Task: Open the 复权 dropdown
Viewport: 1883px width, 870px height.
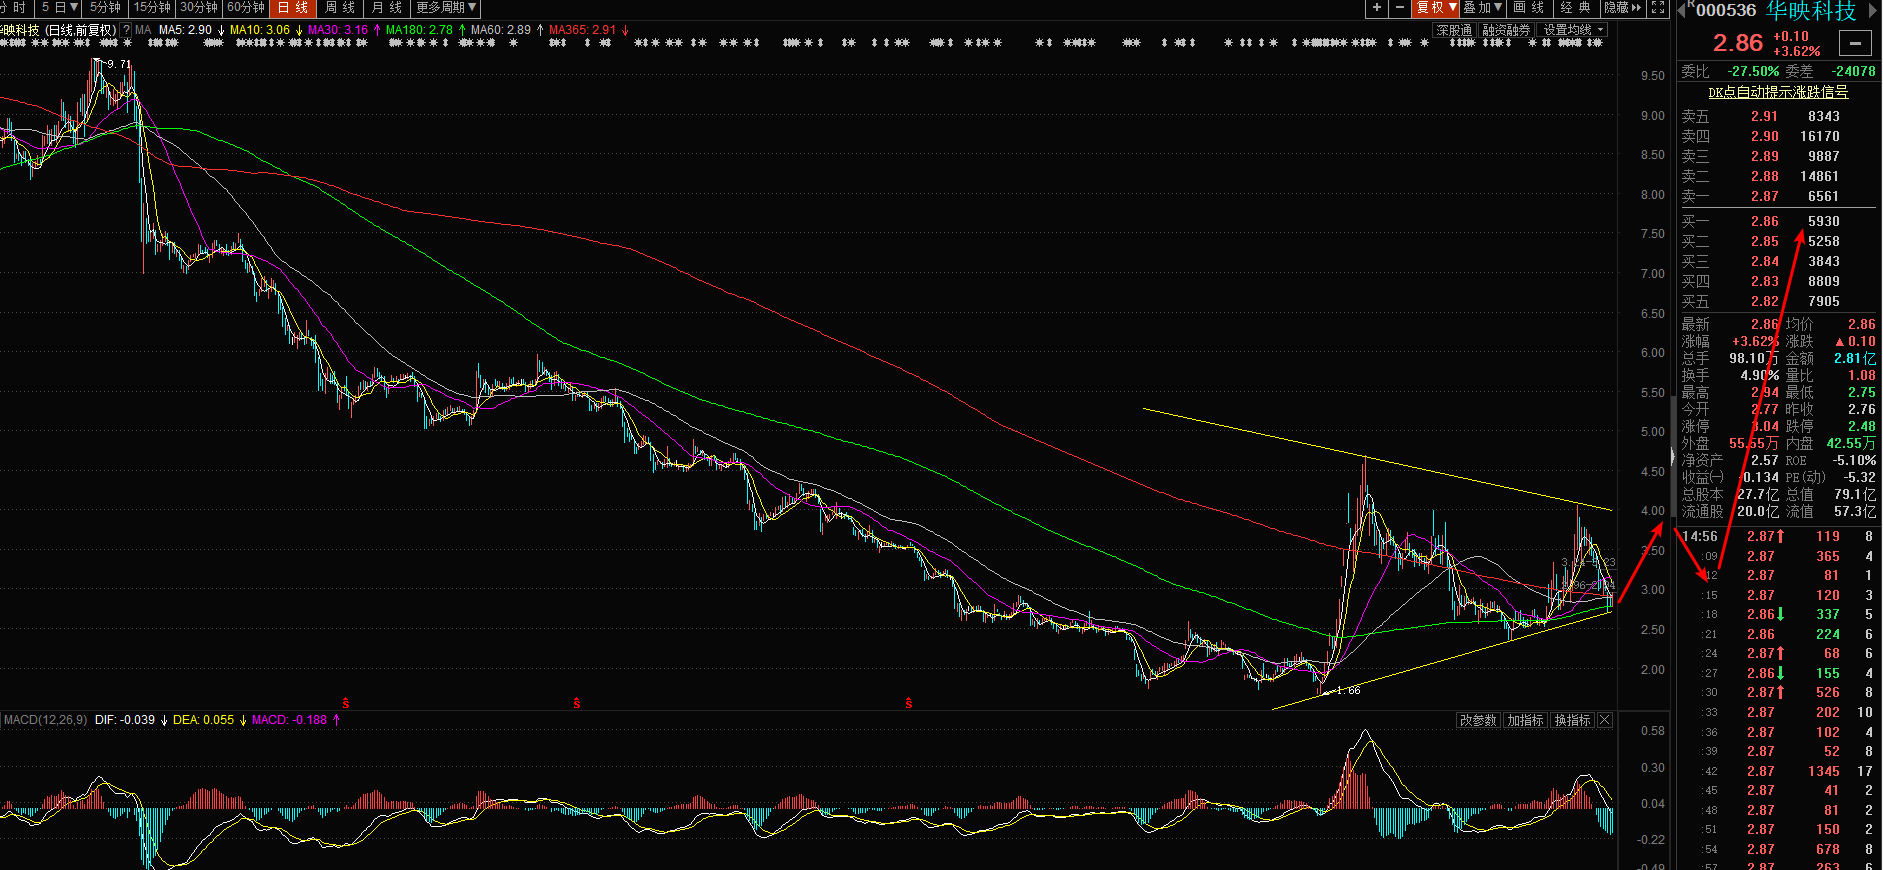Action: point(1436,8)
